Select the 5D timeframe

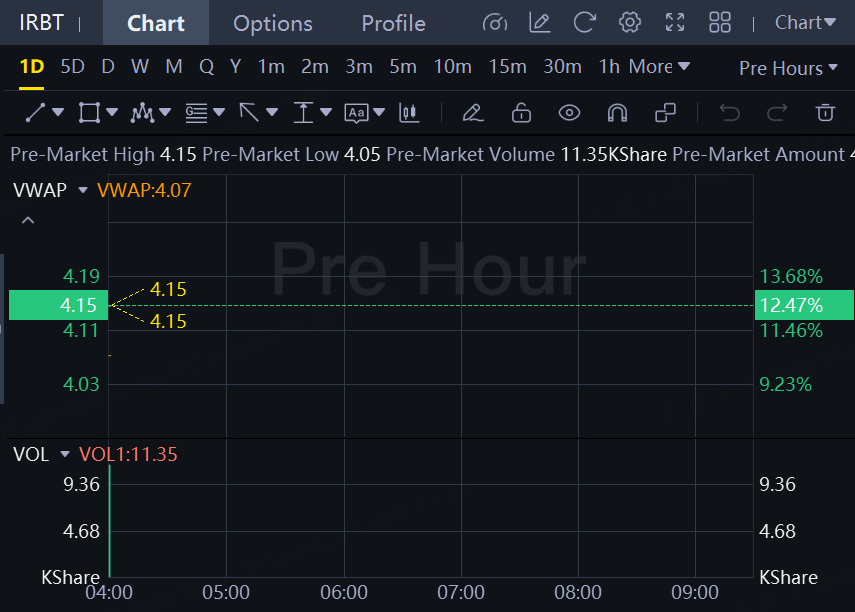pos(72,67)
